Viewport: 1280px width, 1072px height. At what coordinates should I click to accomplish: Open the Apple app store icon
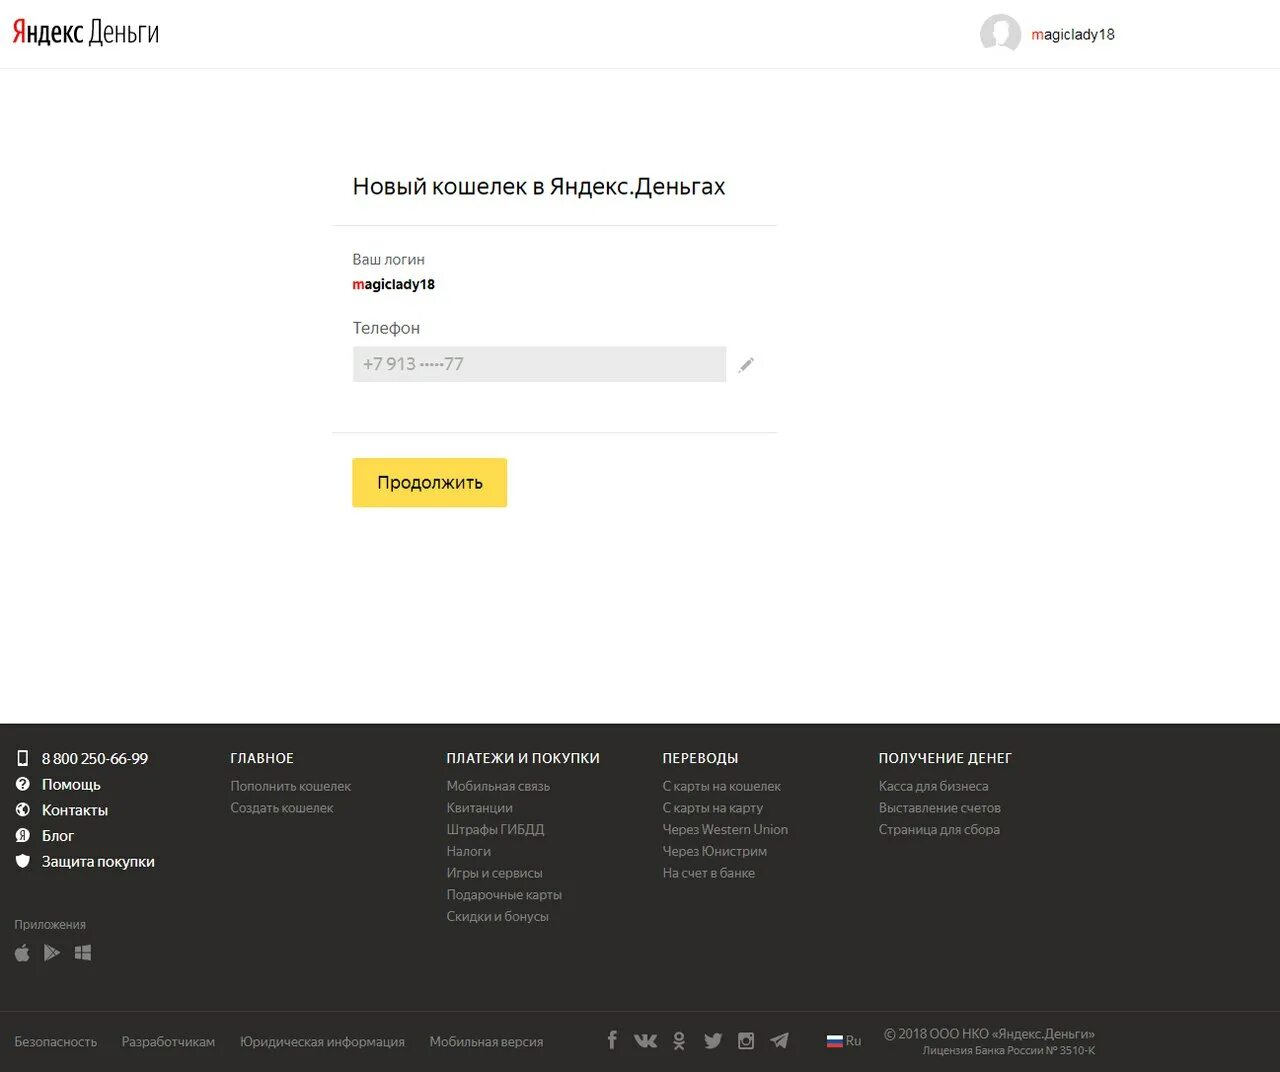[22, 953]
